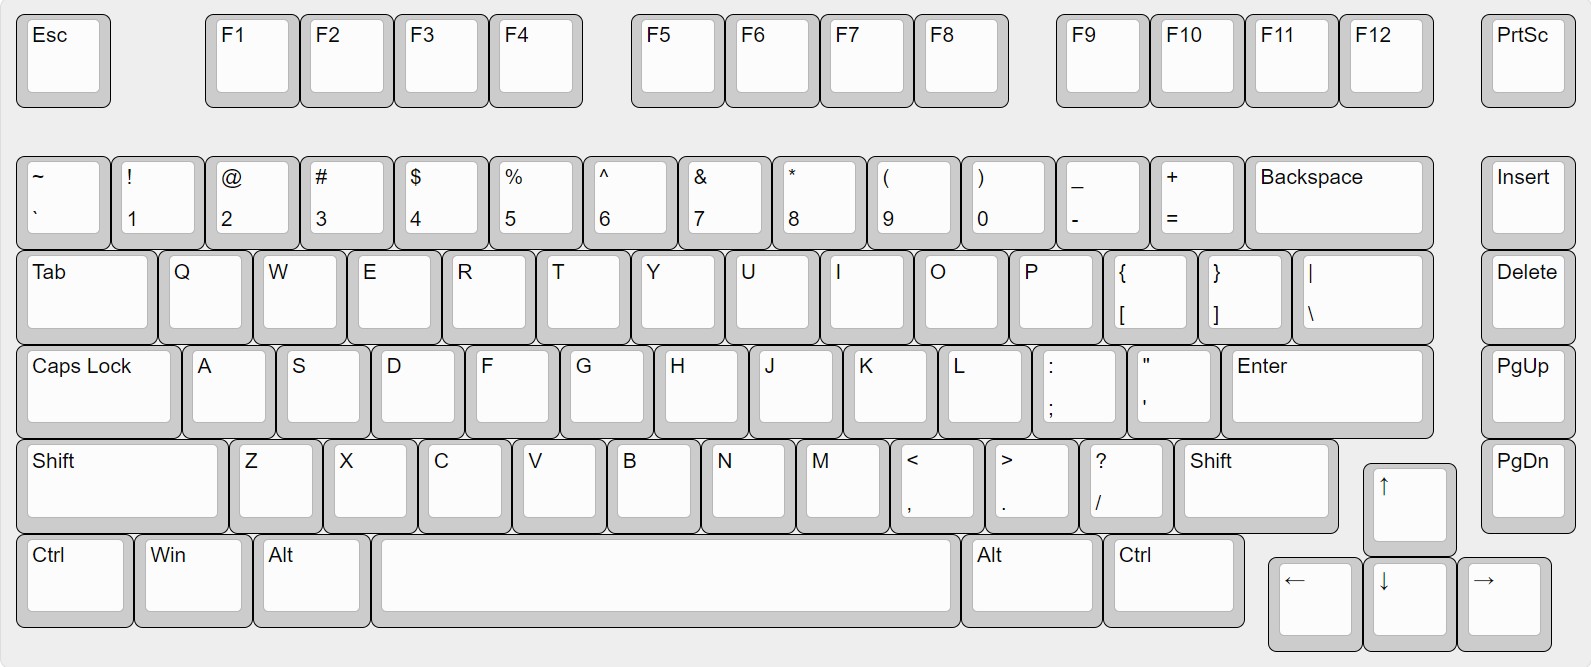The width and height of the screenshot is (1591, 667).
Task: Click the F12 function key
Action: (1386, 61)
